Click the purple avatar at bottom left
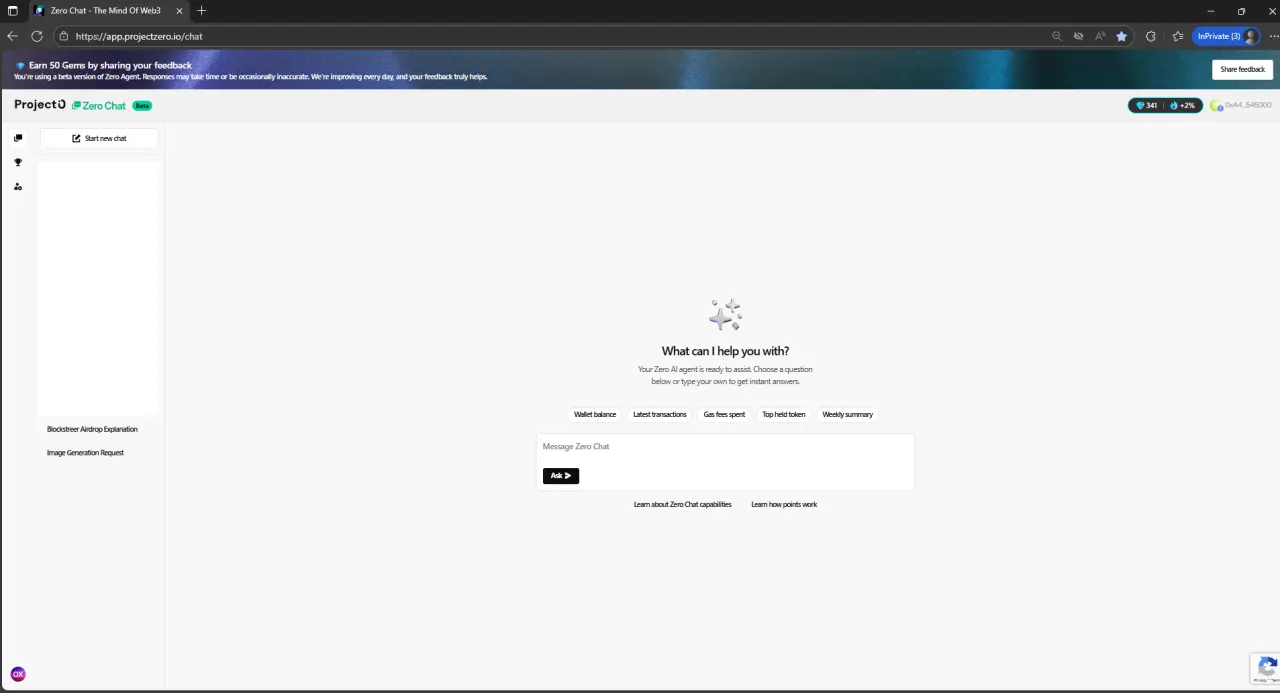1280x693 pixels. (18, 674)
